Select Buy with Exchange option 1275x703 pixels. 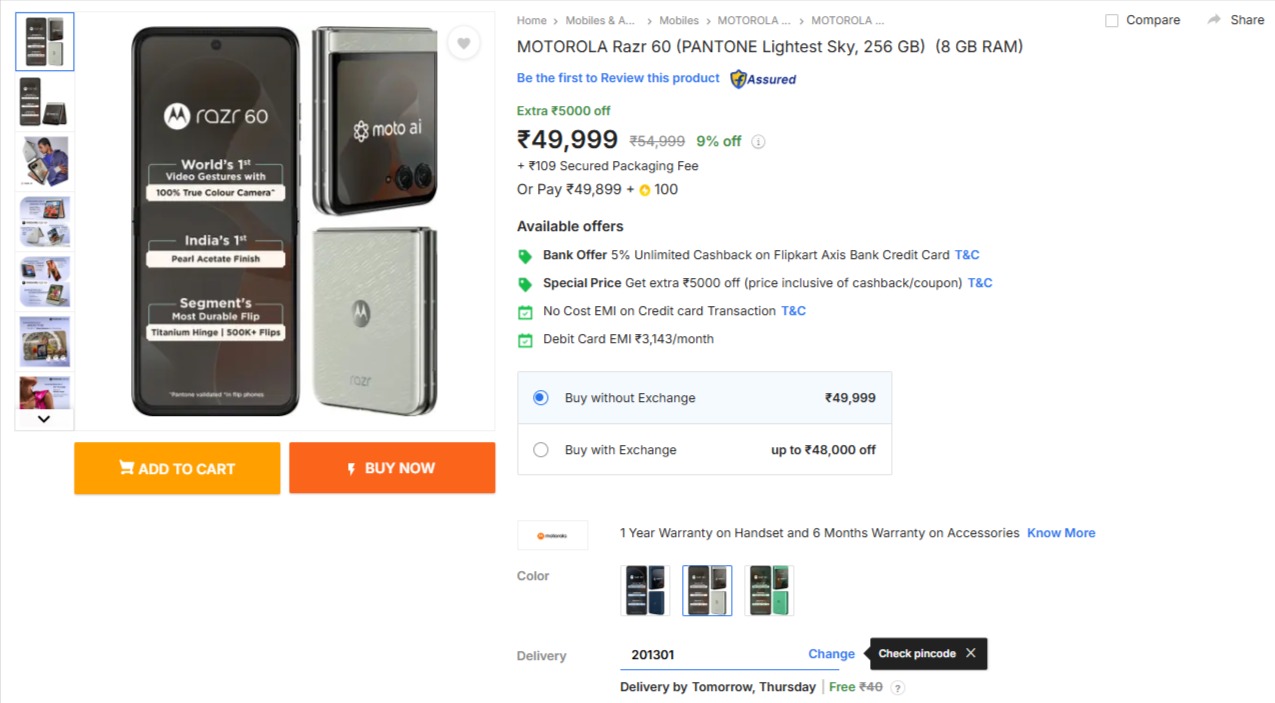coord(541,450)
